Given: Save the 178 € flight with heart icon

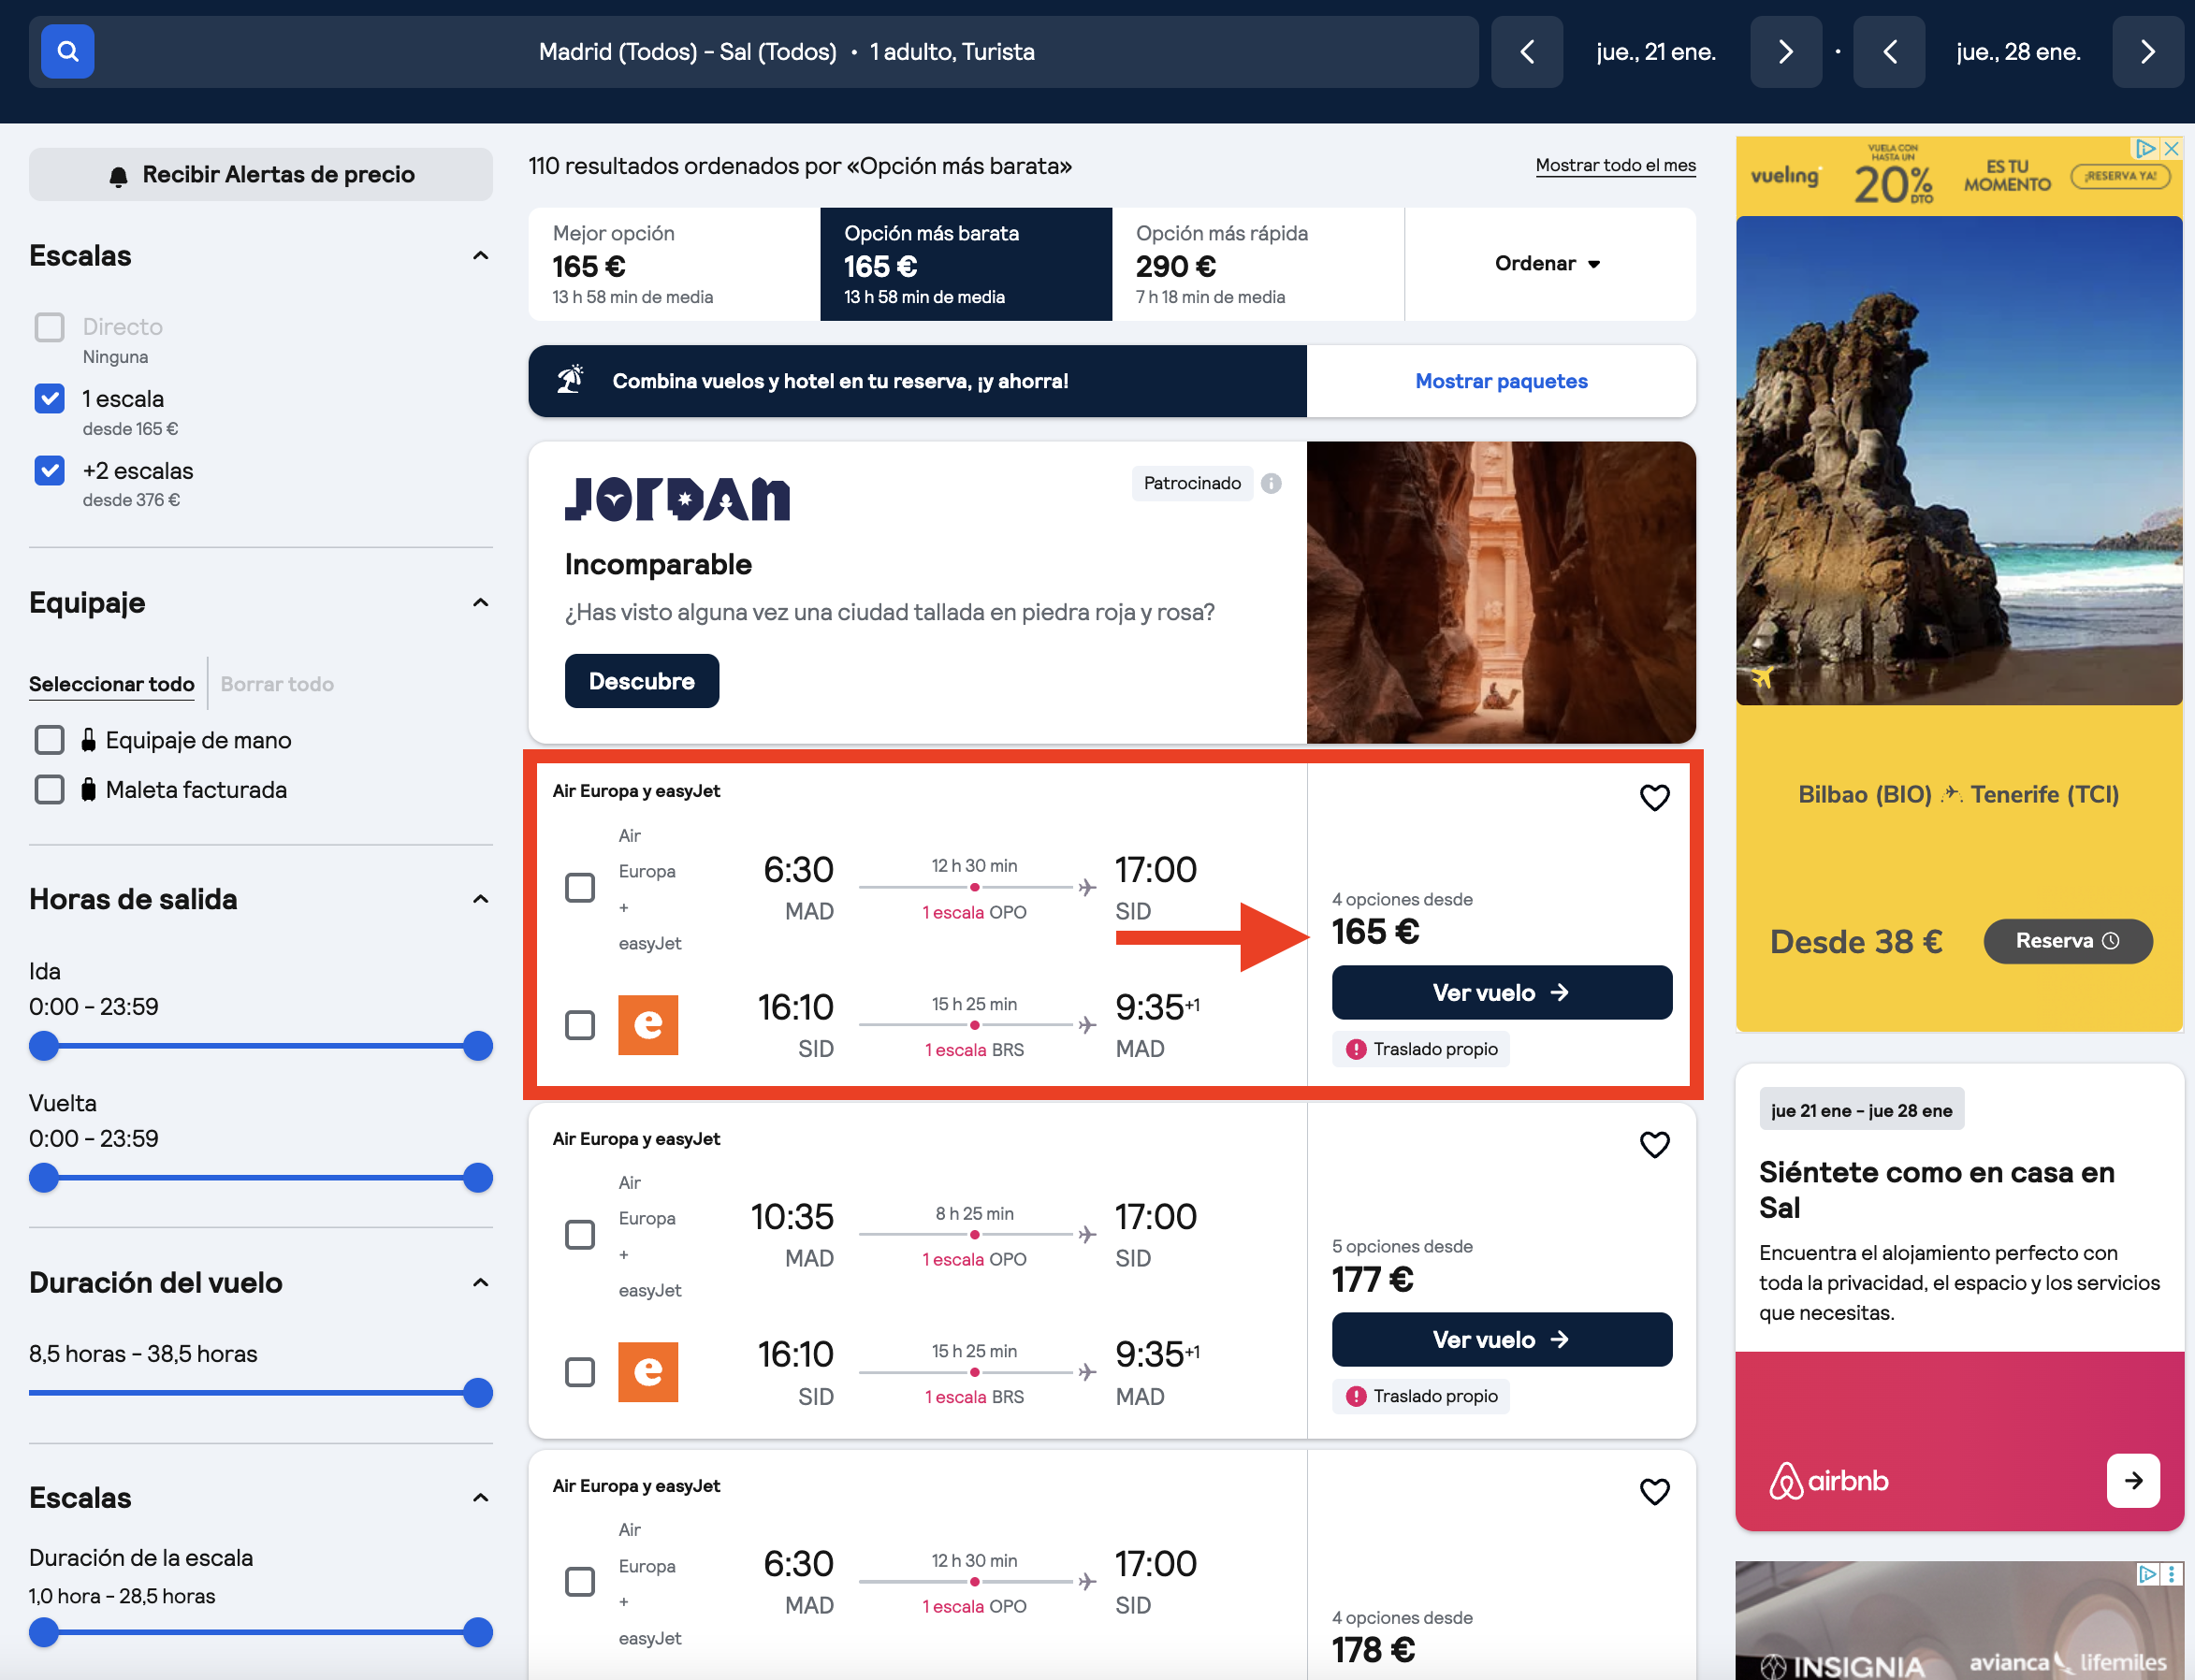Looking at the screenshot, I should click(x=1655, y=1491).
